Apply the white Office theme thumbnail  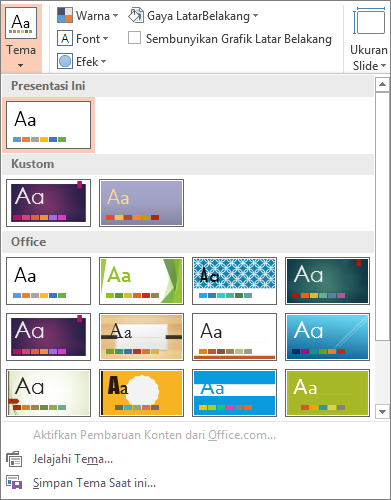point(48,281)
